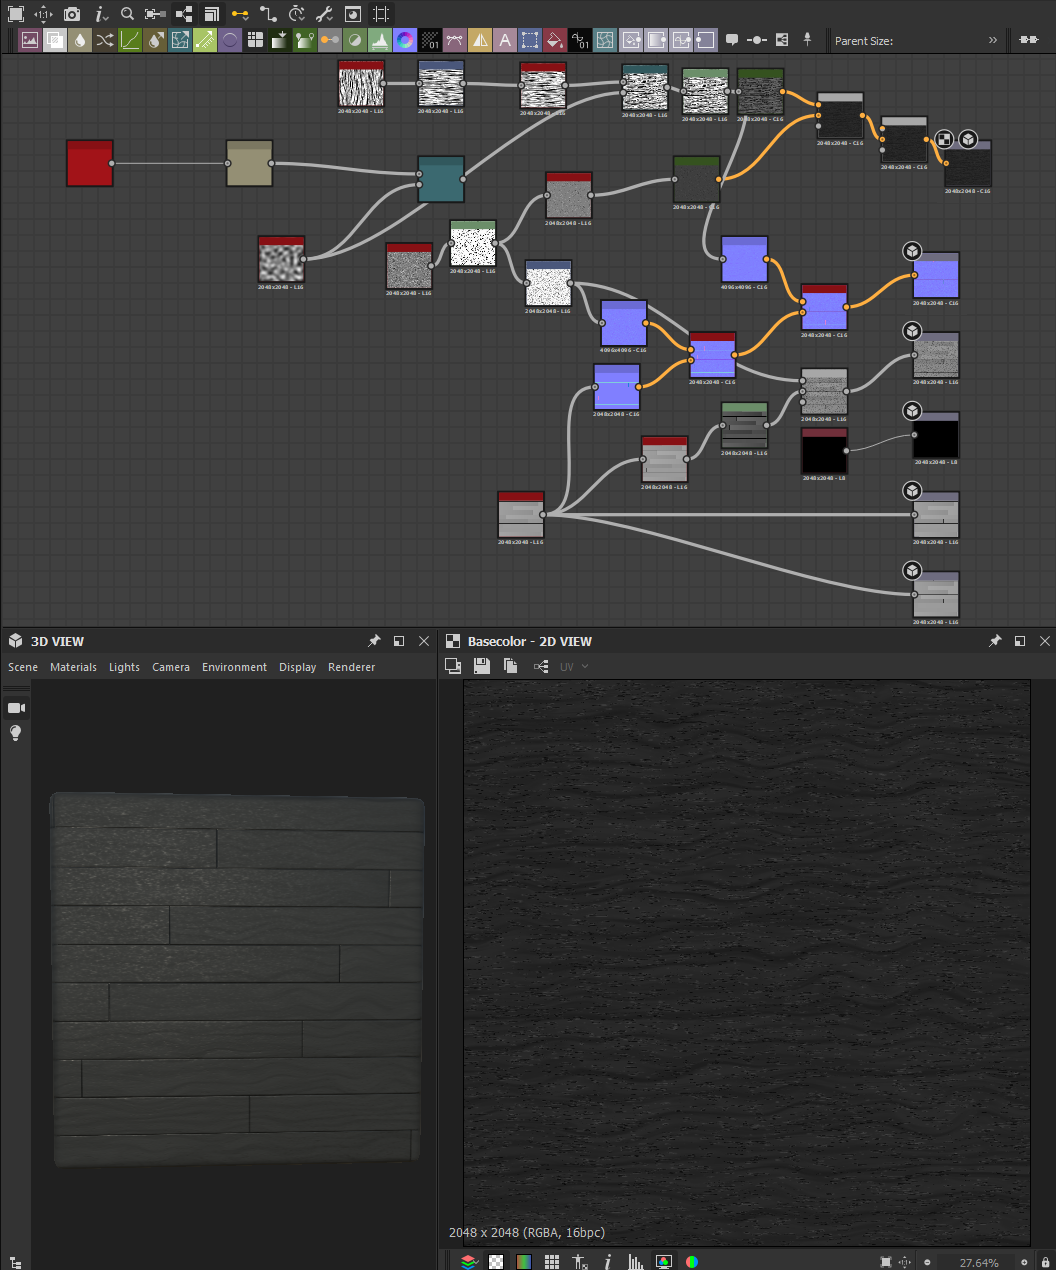This screenshot has height=1270, width=1056.
Task: Toggle the 3D view camera icon
Action: (16, 708)
